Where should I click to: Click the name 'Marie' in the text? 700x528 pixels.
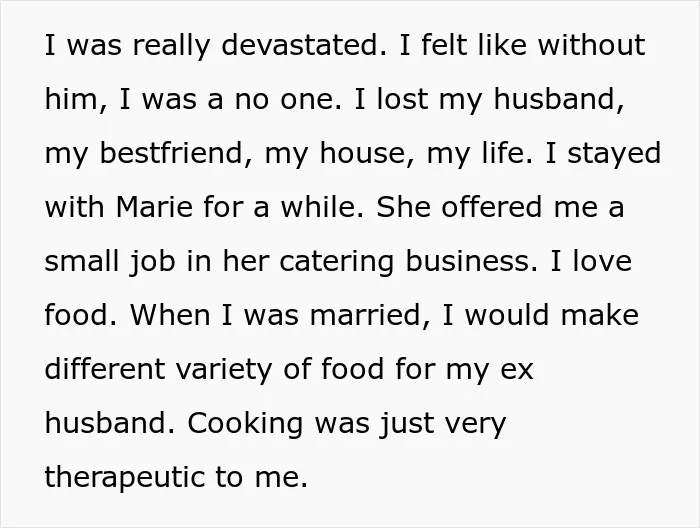tap(154, 207)
